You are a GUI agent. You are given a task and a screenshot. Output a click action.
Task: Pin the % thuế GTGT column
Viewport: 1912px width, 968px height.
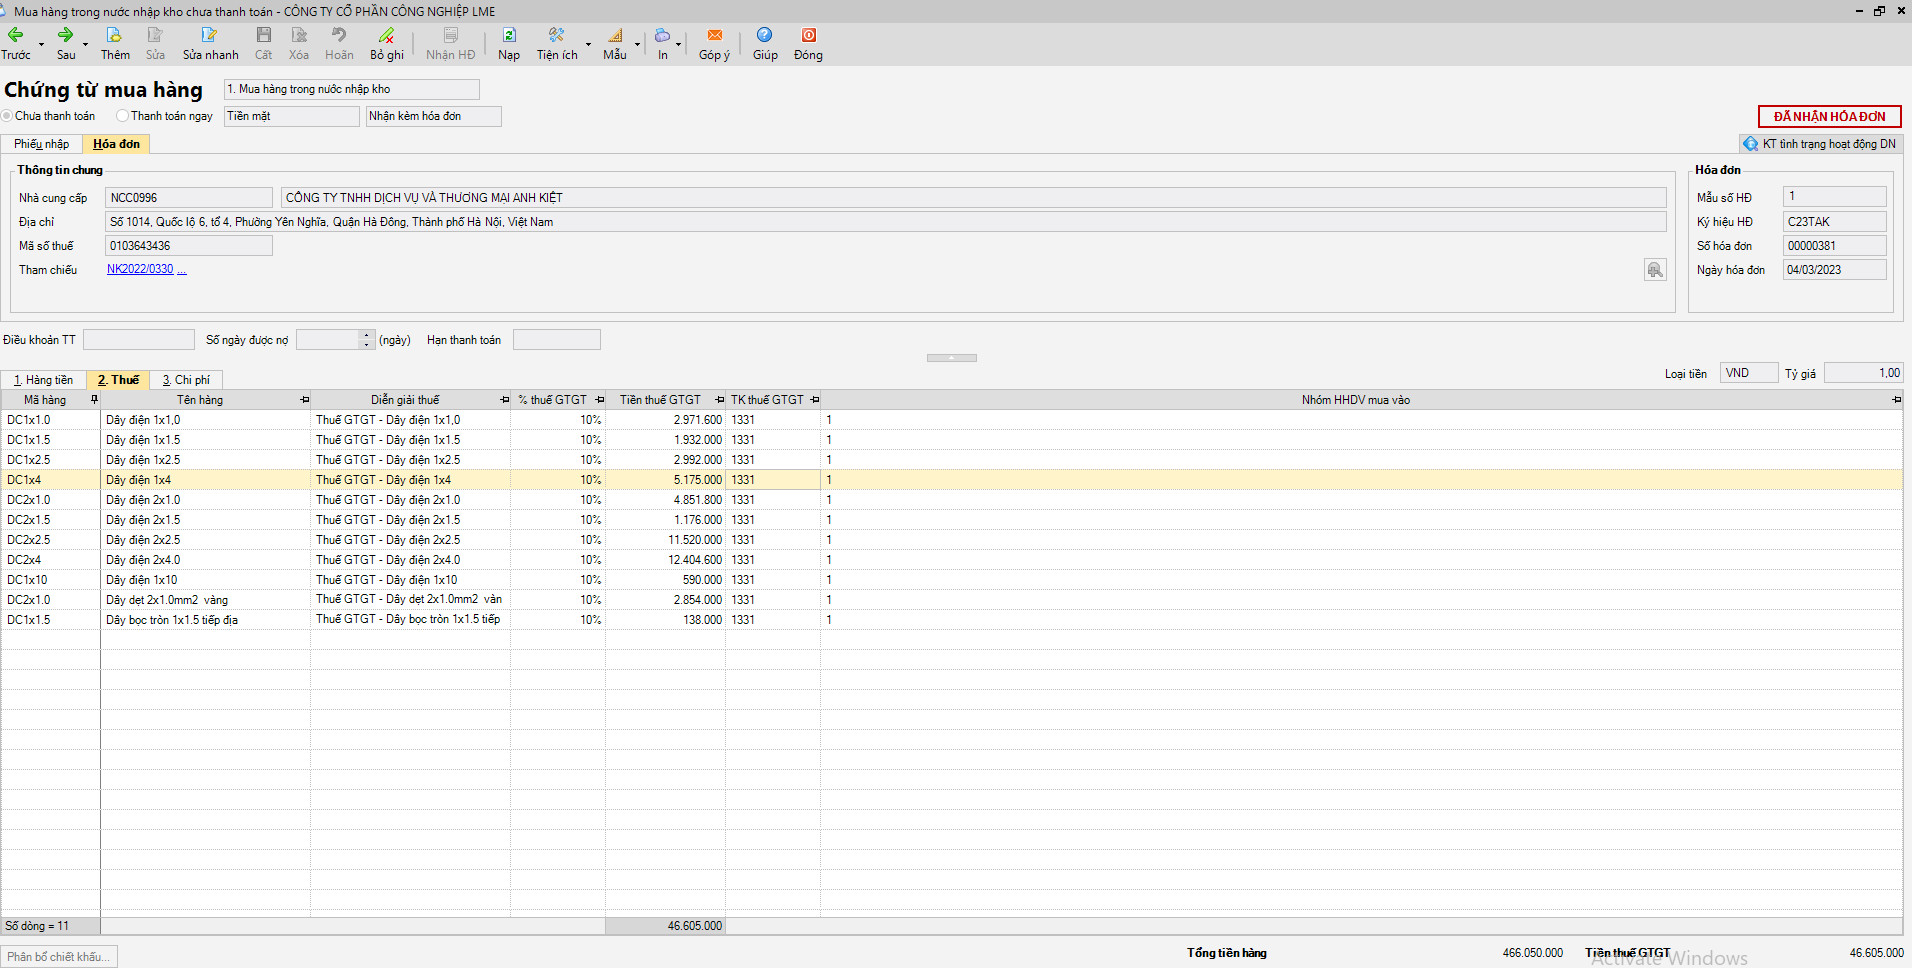click(x=599, y=400)
